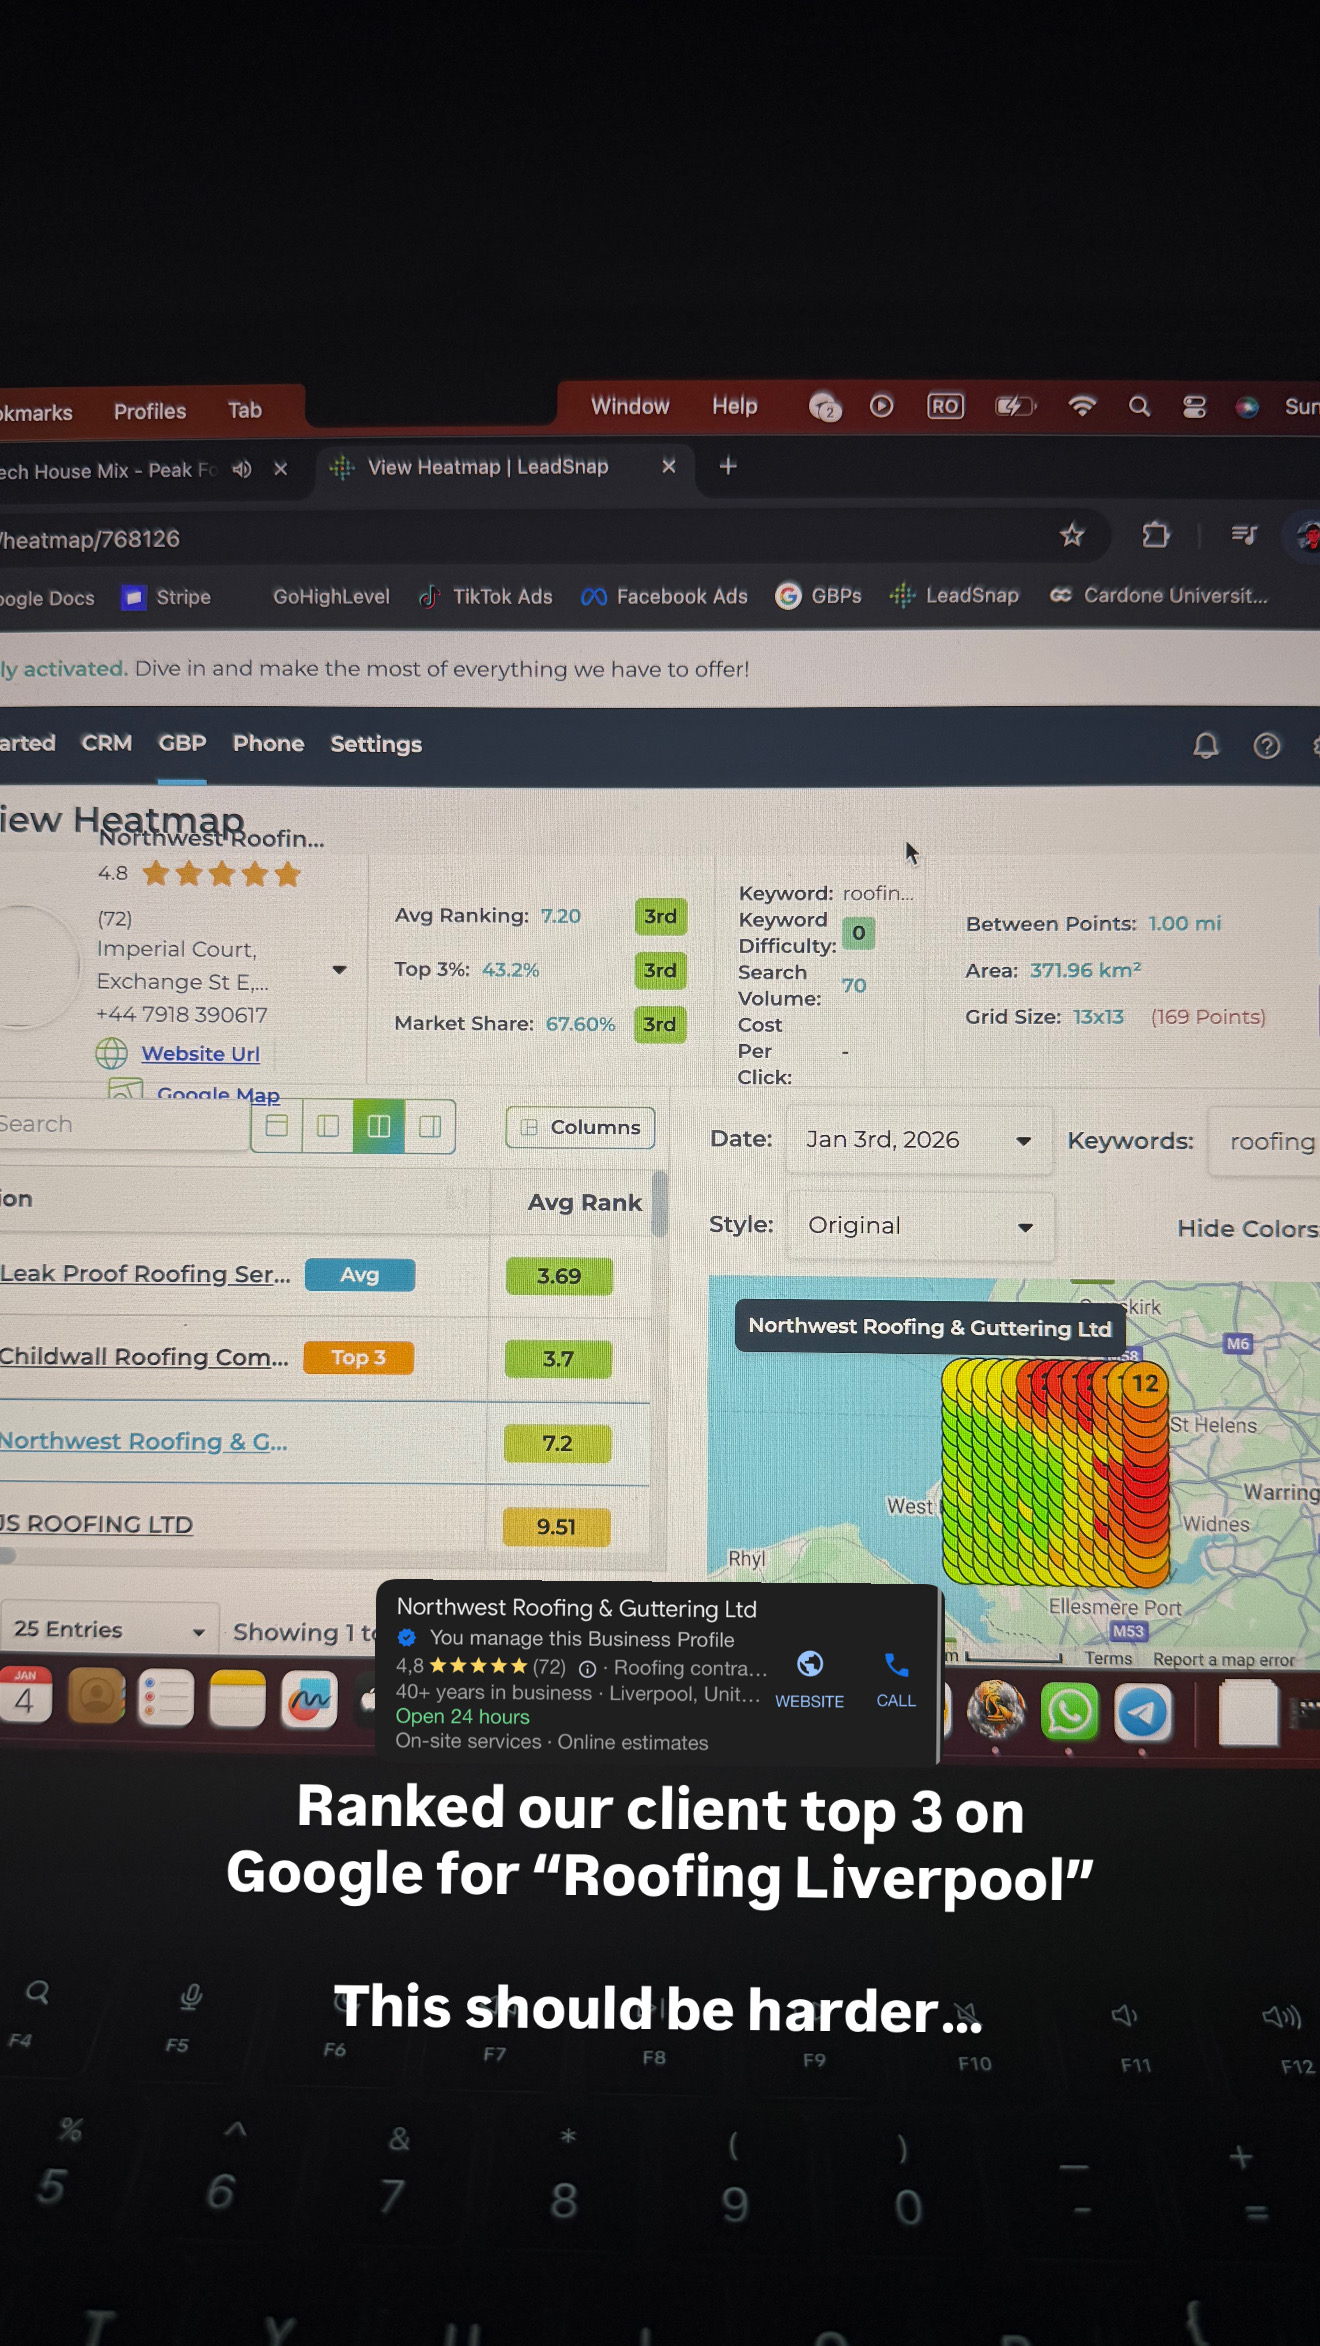Open the 25 Entries dropdown

pos(109,1630)
